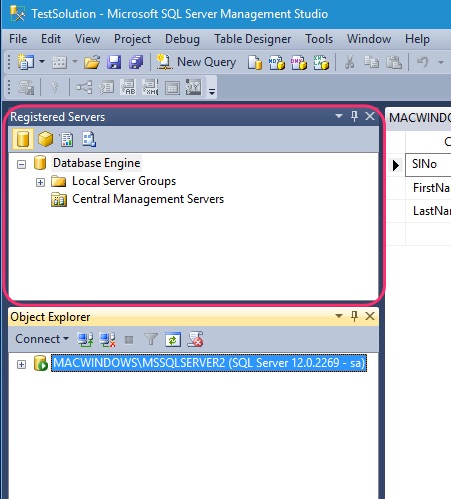Select Database Engine server type icon
Image resolution: width=451 pixels, height=499 pixels.
click(x=23, y=139)
